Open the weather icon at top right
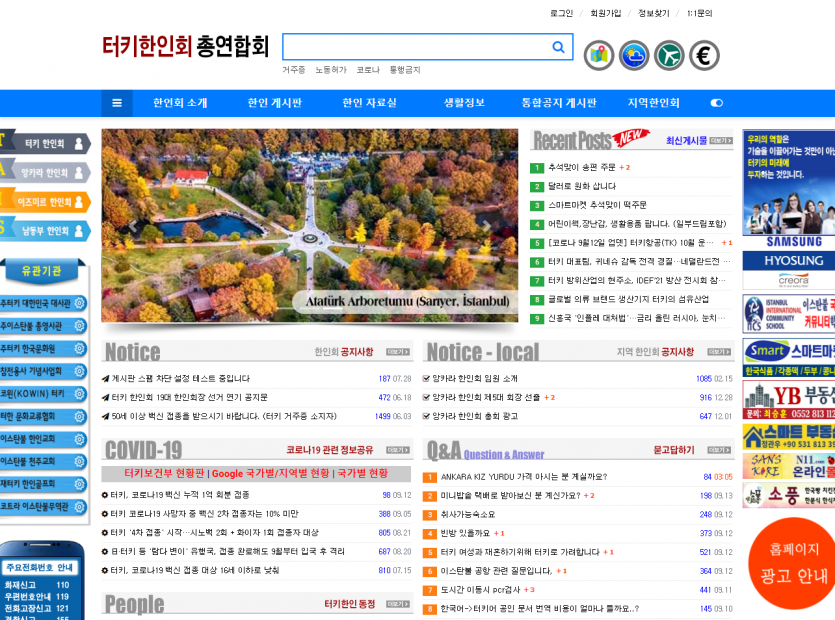 point(632,55)
